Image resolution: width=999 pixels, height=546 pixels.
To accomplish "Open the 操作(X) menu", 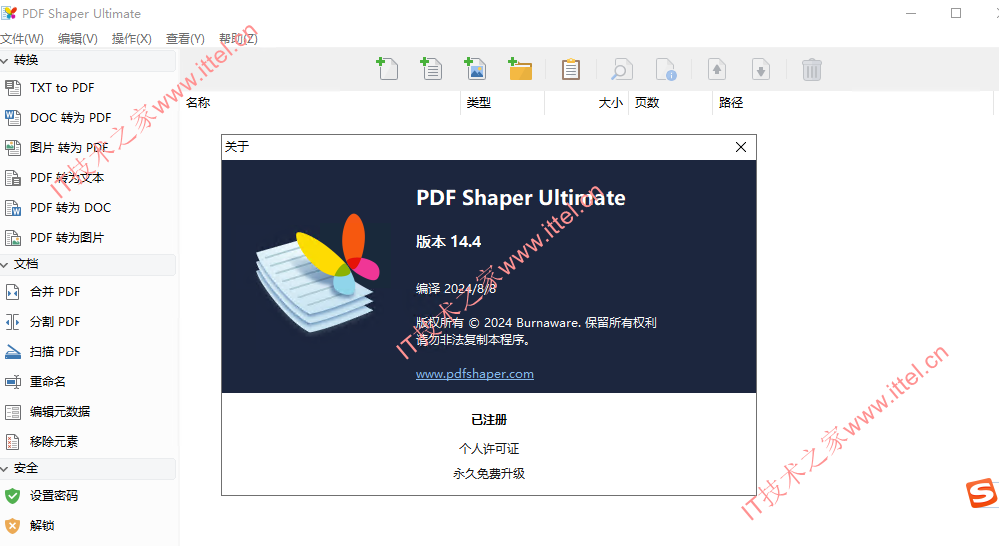I will 132,39.
